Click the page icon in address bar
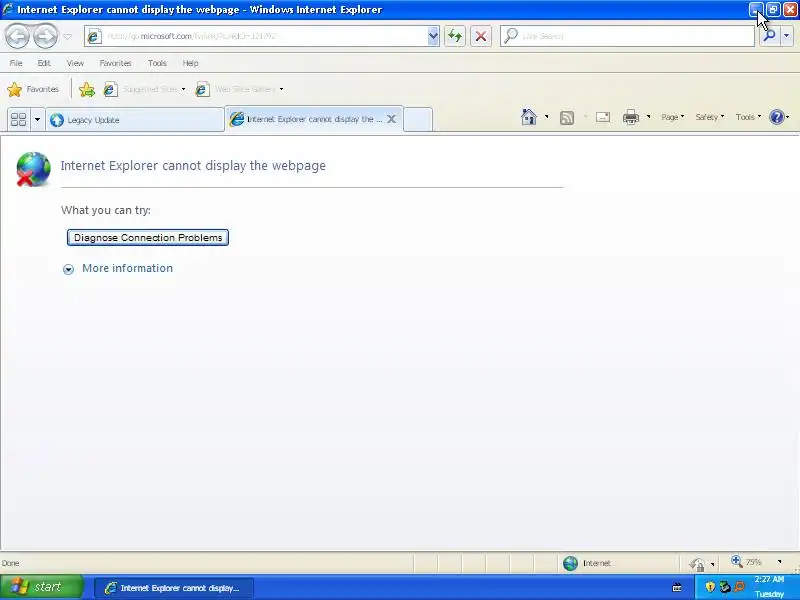 click(x=94, y=36)
